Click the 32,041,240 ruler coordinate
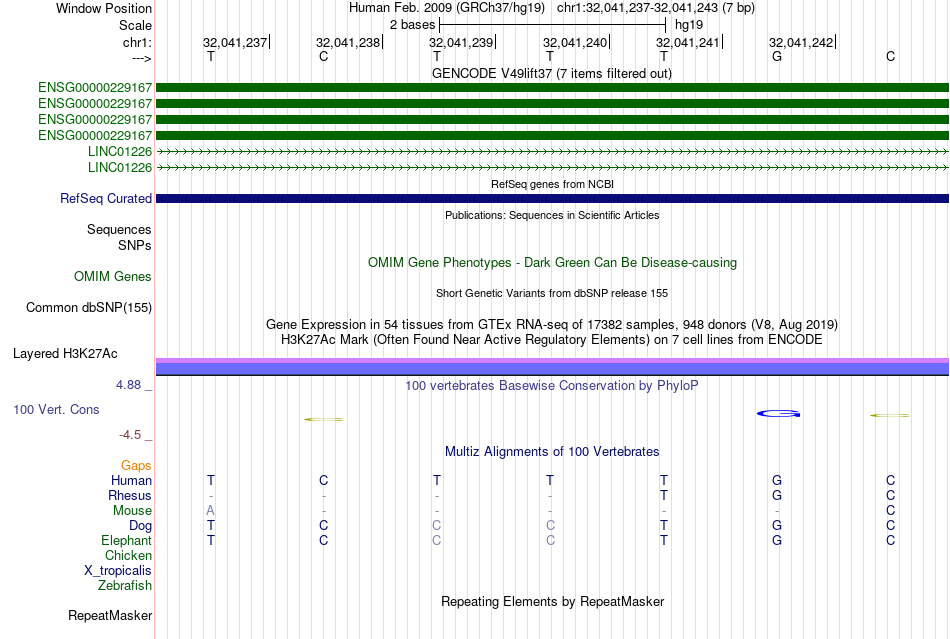Screen dimensions: 950x639 pos(575,42)
